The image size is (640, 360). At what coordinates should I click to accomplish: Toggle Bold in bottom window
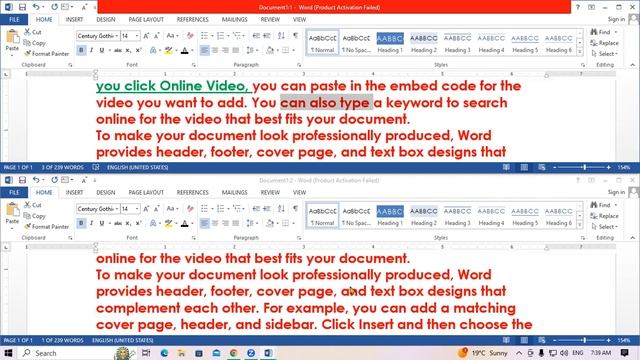[81, 223]
